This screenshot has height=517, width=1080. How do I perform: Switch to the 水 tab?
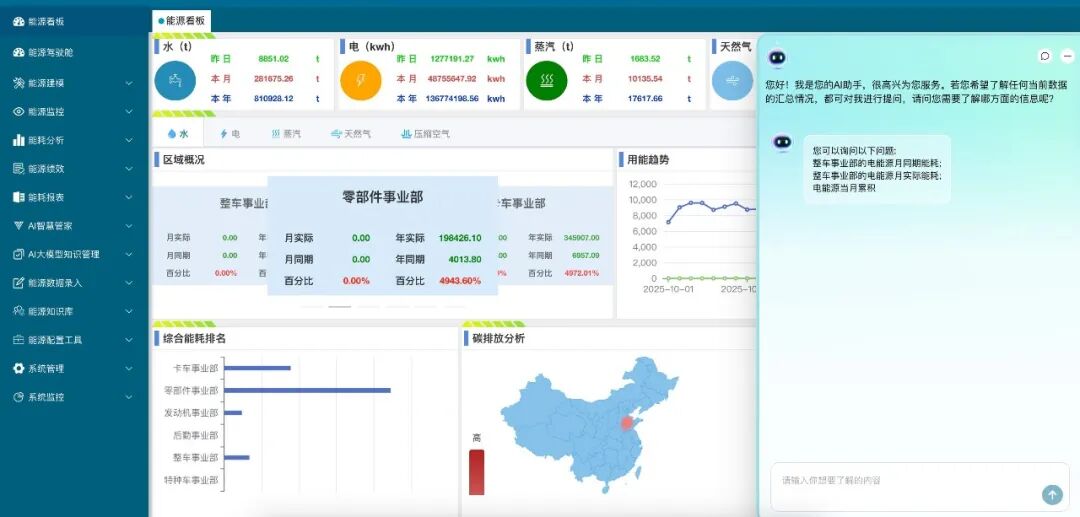pos(178,134)
